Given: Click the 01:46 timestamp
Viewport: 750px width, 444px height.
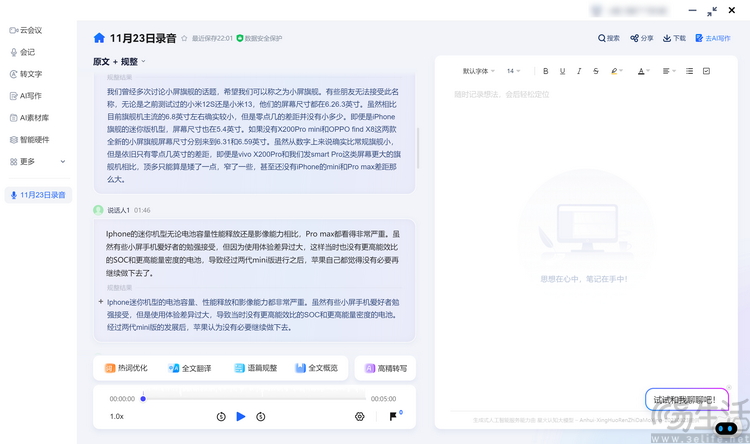Looking at the screenshot, I should click(142, 210).
